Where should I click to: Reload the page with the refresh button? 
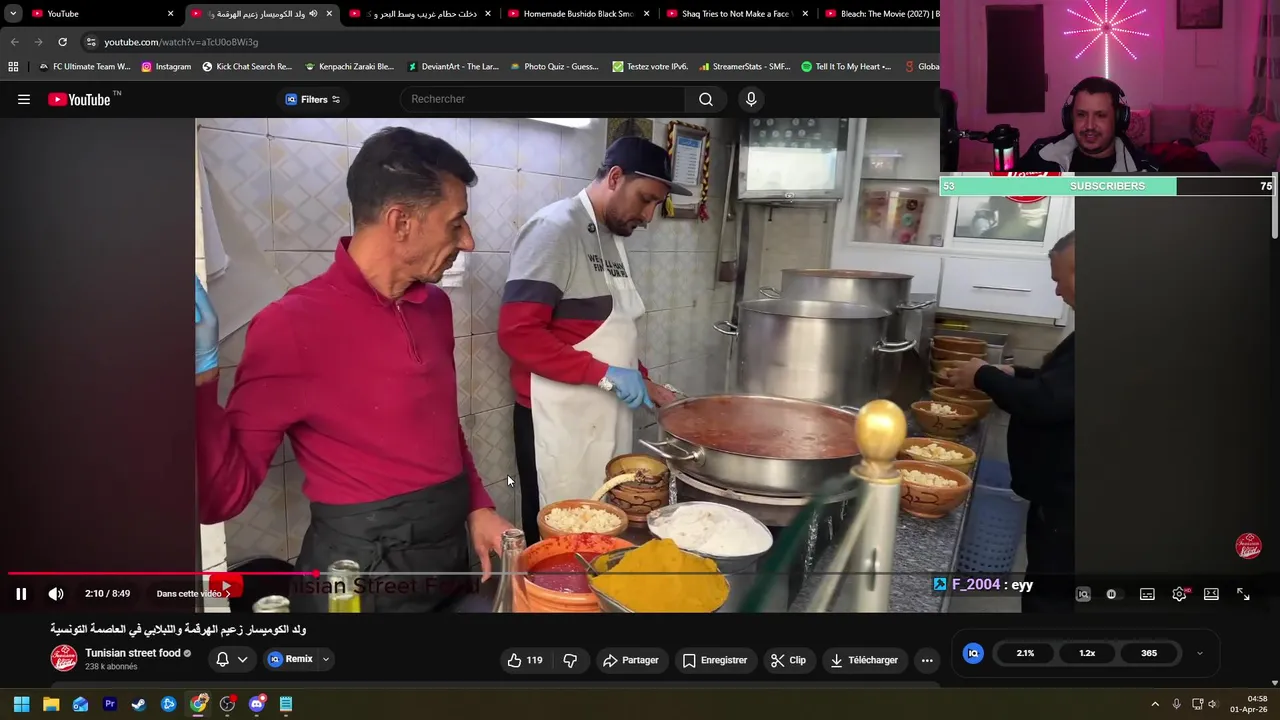(62, 42)
